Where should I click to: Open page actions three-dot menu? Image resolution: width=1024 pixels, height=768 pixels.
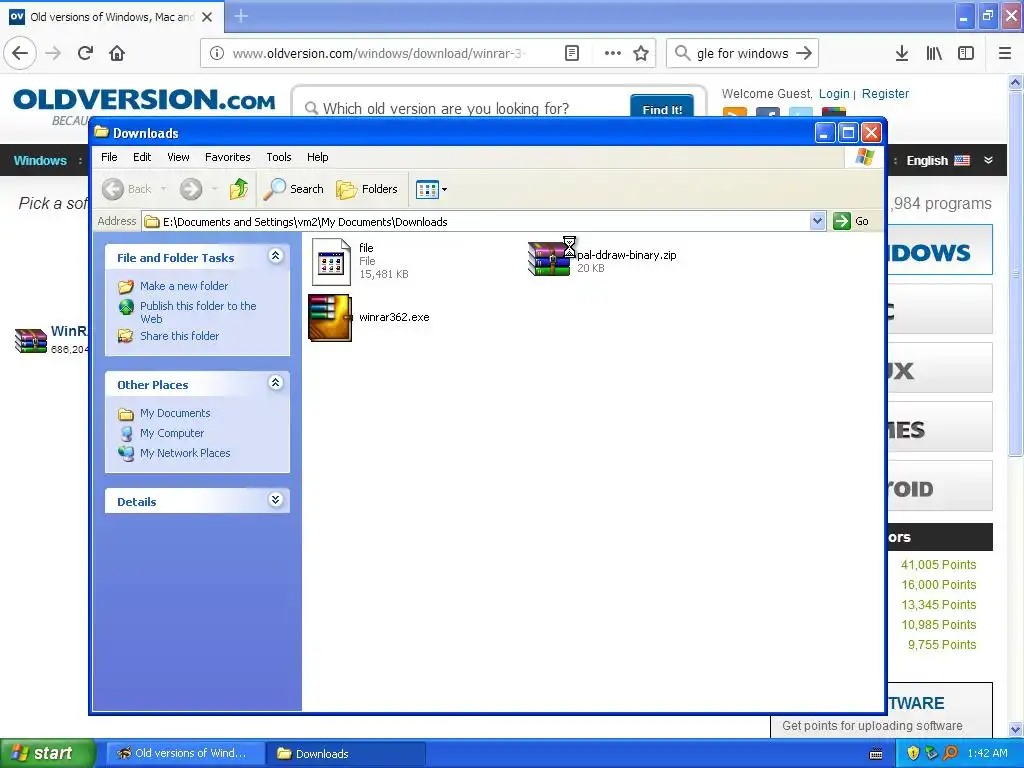[613, 53]
